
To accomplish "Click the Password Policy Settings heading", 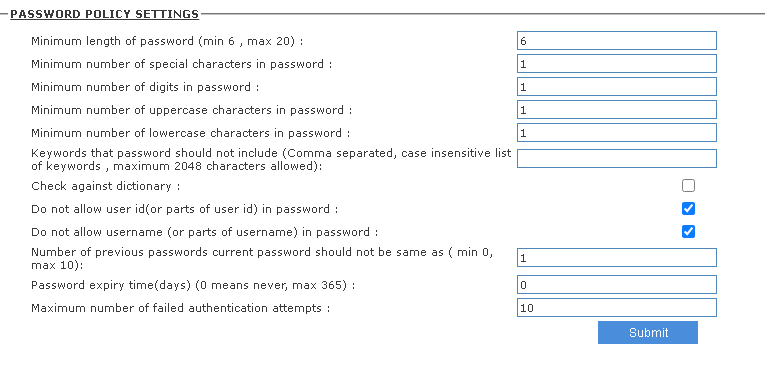I will [x=104, y=14].
